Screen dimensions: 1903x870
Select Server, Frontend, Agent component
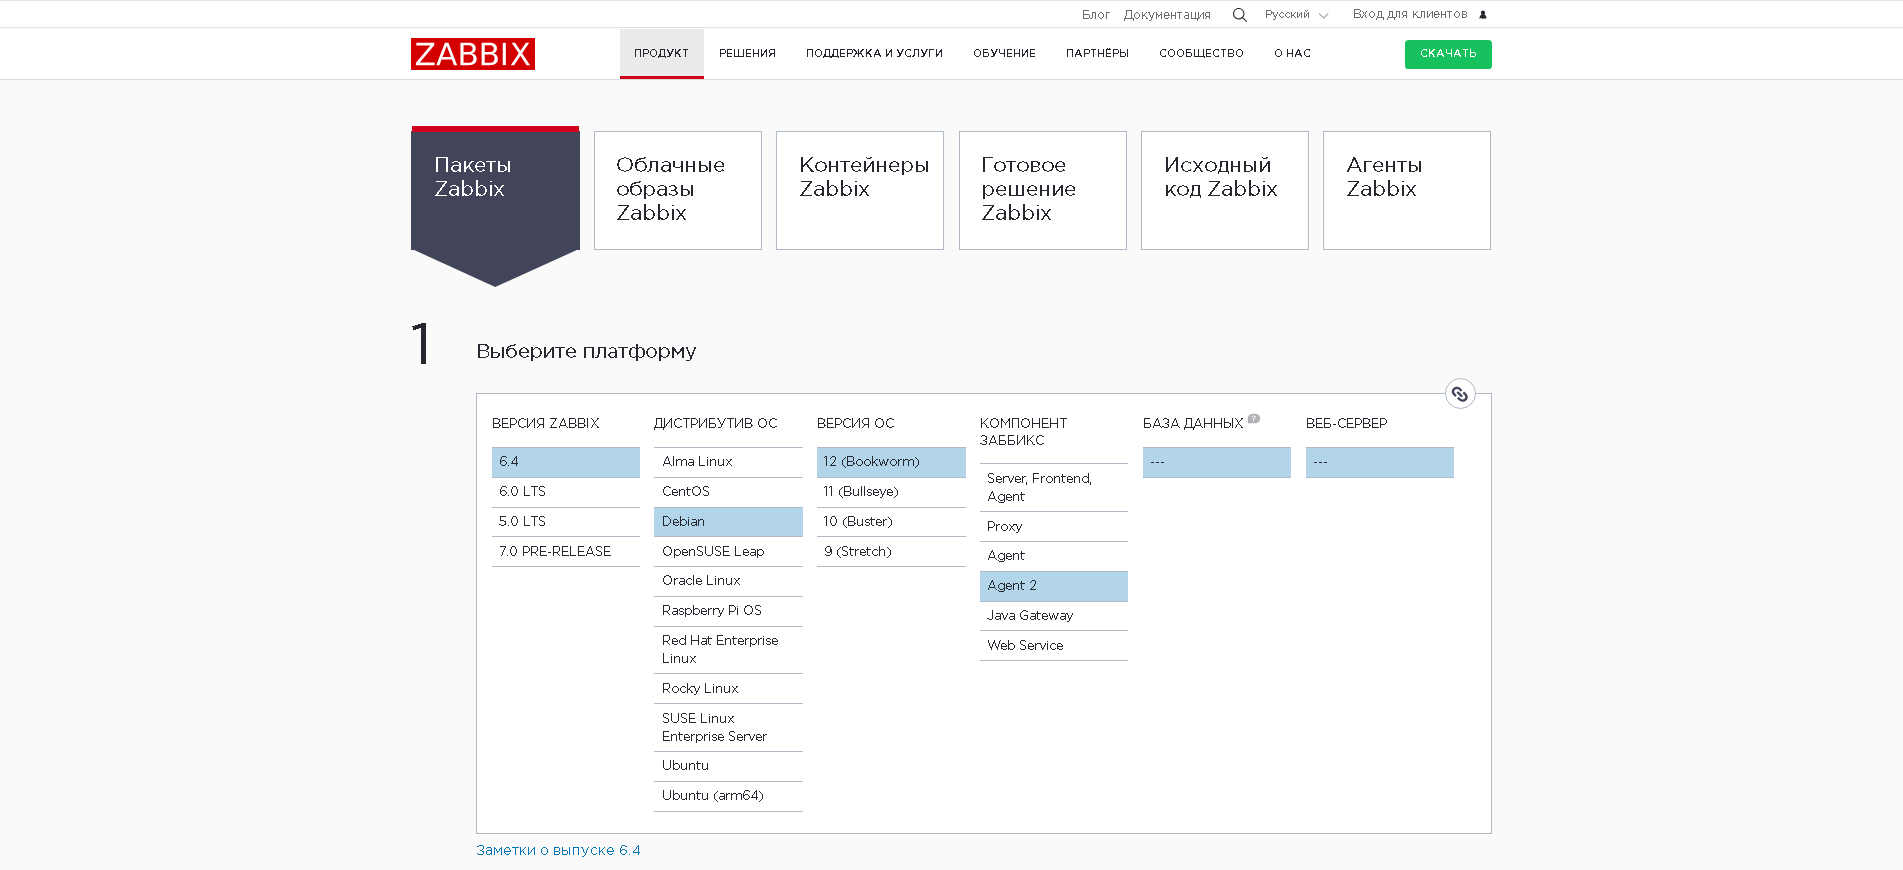pos(1054,488)
